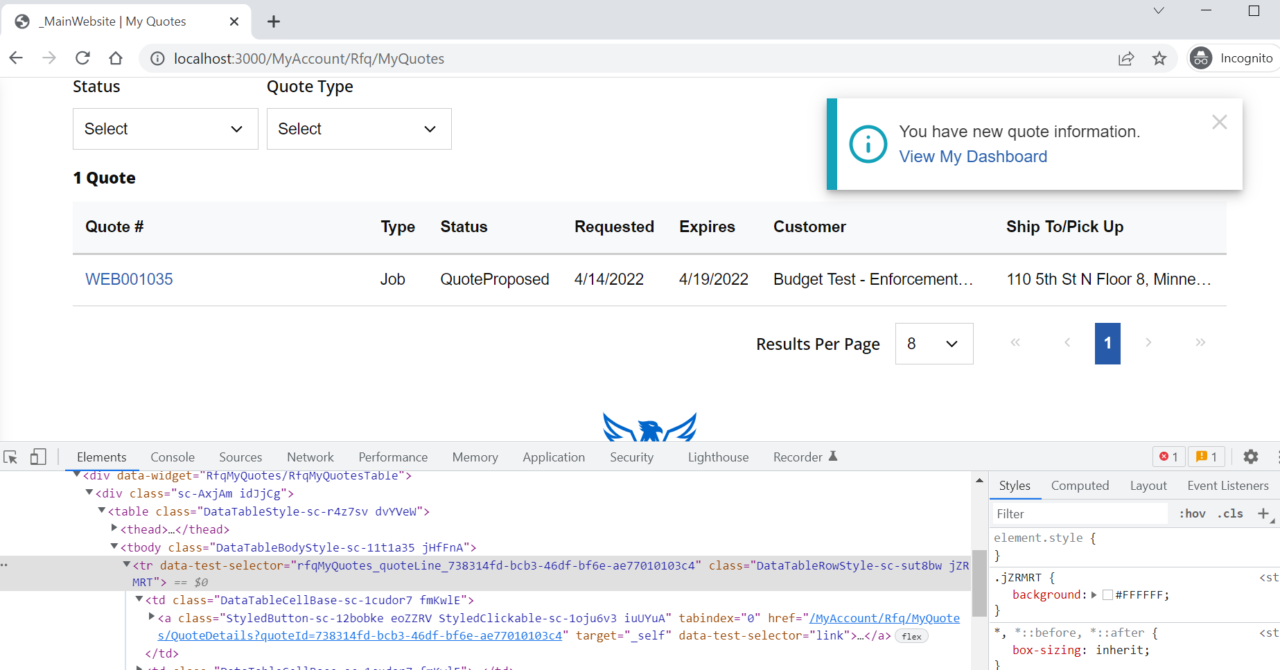Collapse the RfqMyQuotesTable div node
The height and width of the screenshot is (670, 1280).
77,476
